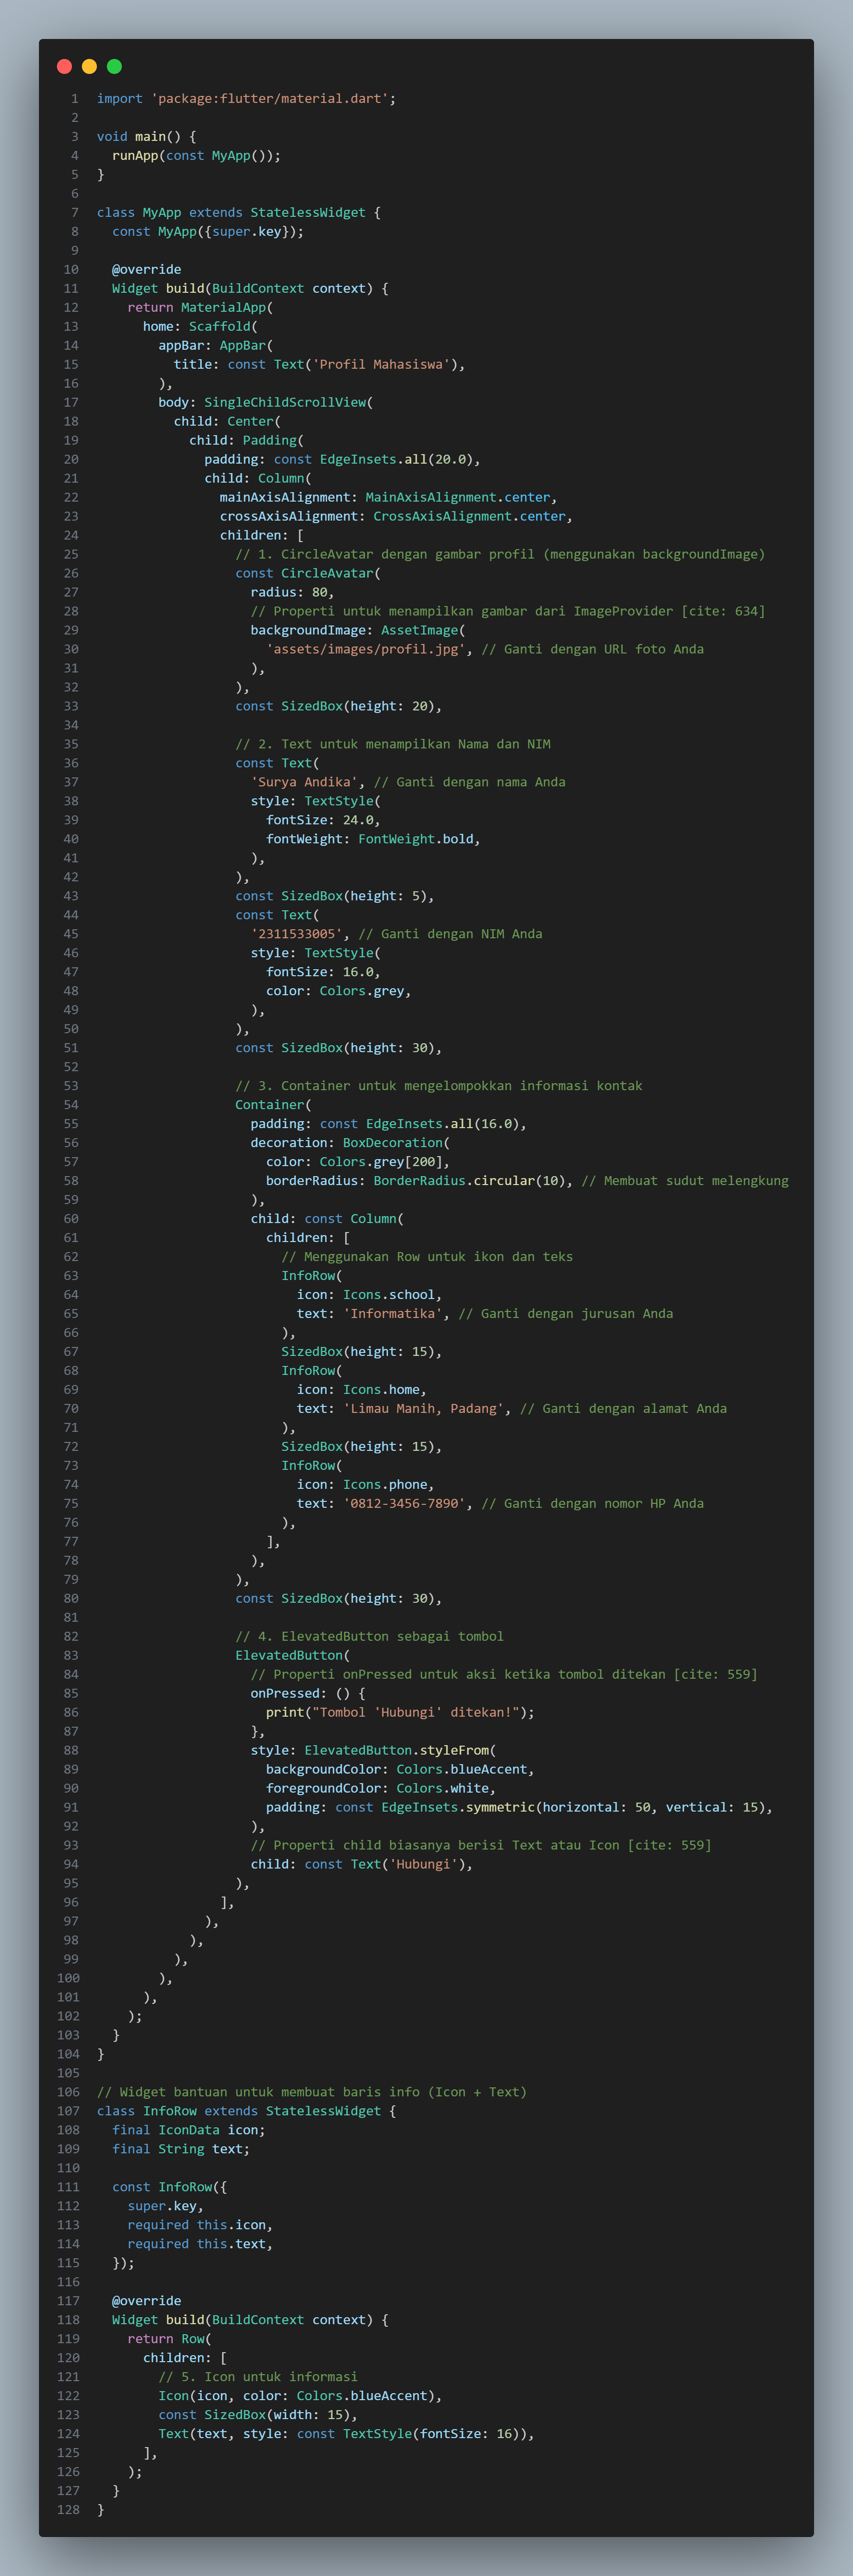The width and height of the screenshot is (853, 2576).
Task: Click line number 128
Action: coord(68,2510)
